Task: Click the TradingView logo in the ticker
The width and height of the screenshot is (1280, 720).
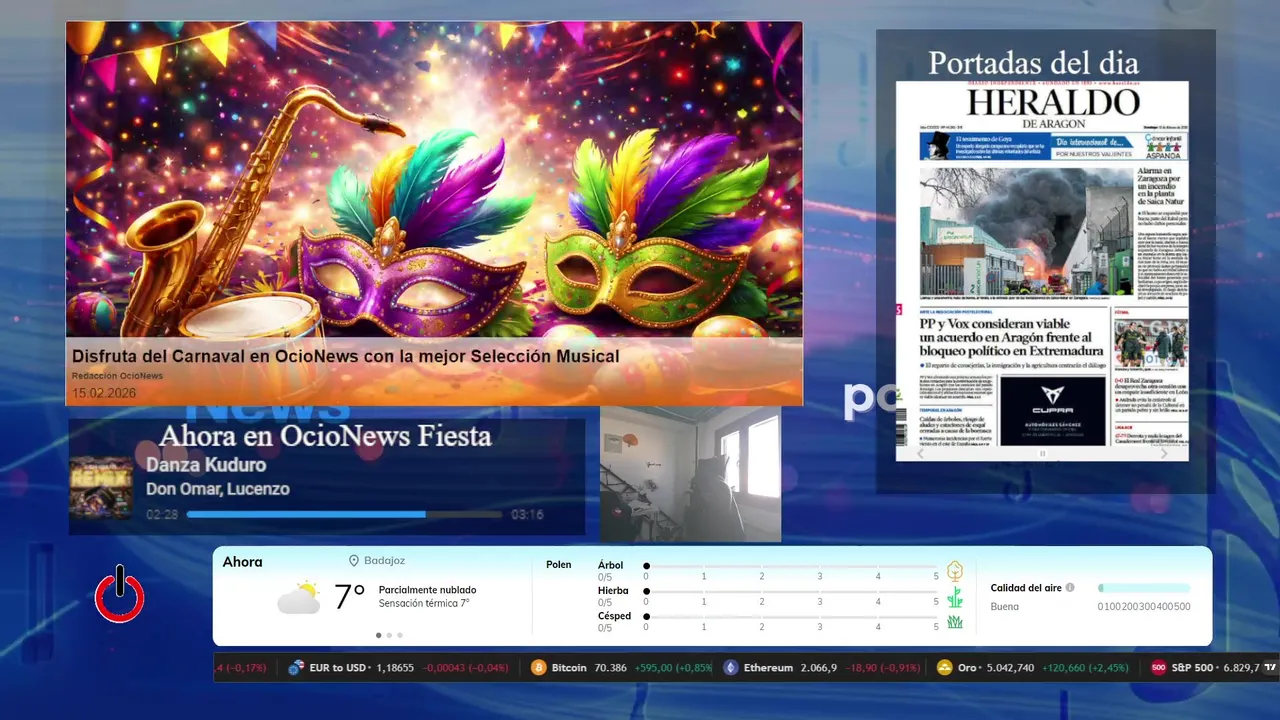Action: [1271, 667]
